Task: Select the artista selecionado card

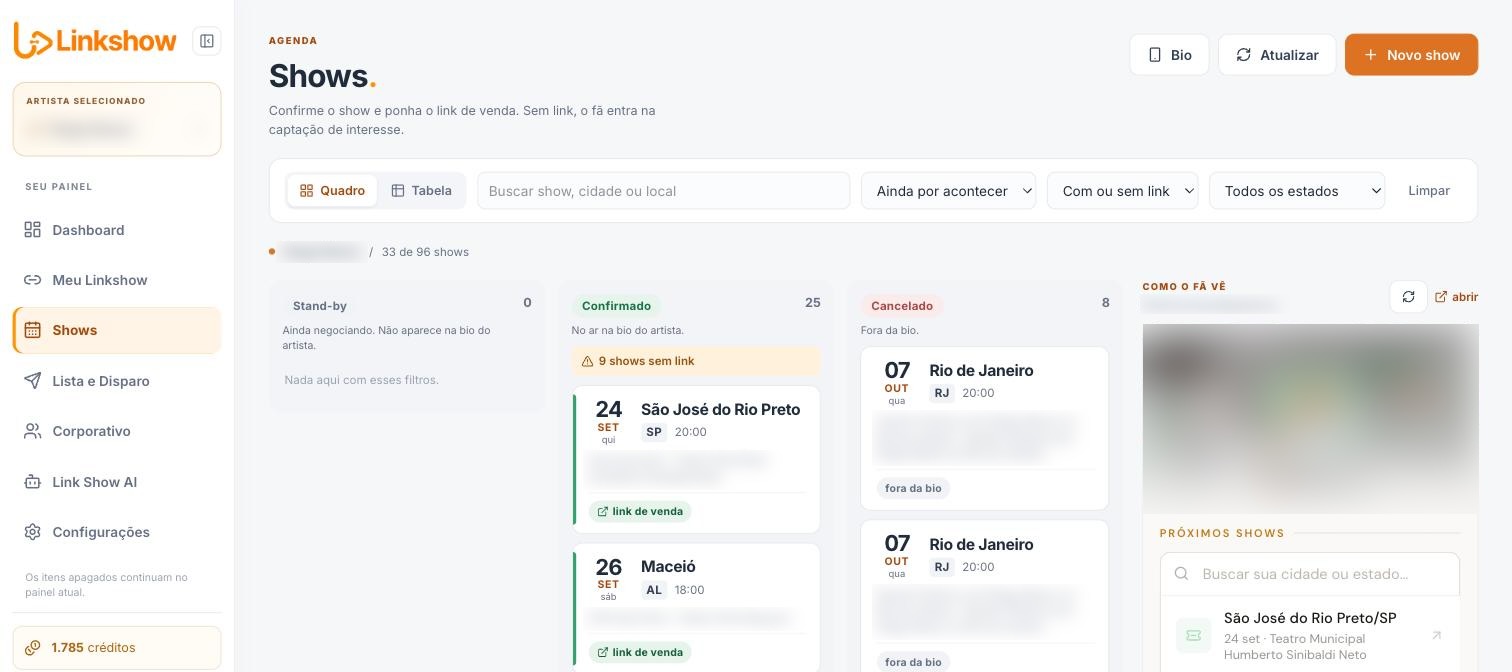Action: pyautogui.click(x=117, y=119)
